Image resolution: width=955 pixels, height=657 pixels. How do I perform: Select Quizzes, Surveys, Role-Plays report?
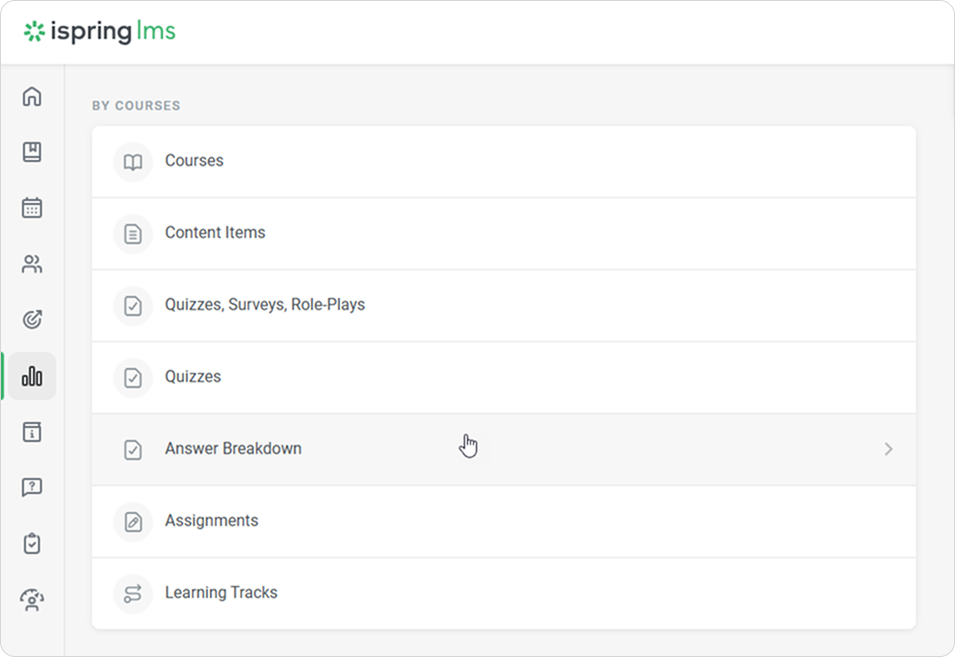tap(265, 305)
